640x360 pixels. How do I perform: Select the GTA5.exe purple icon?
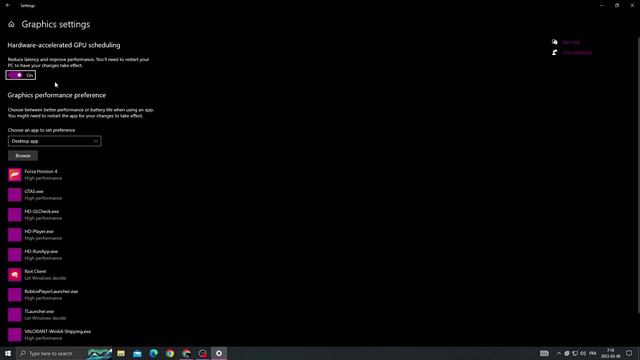click(x=15, y=195)
